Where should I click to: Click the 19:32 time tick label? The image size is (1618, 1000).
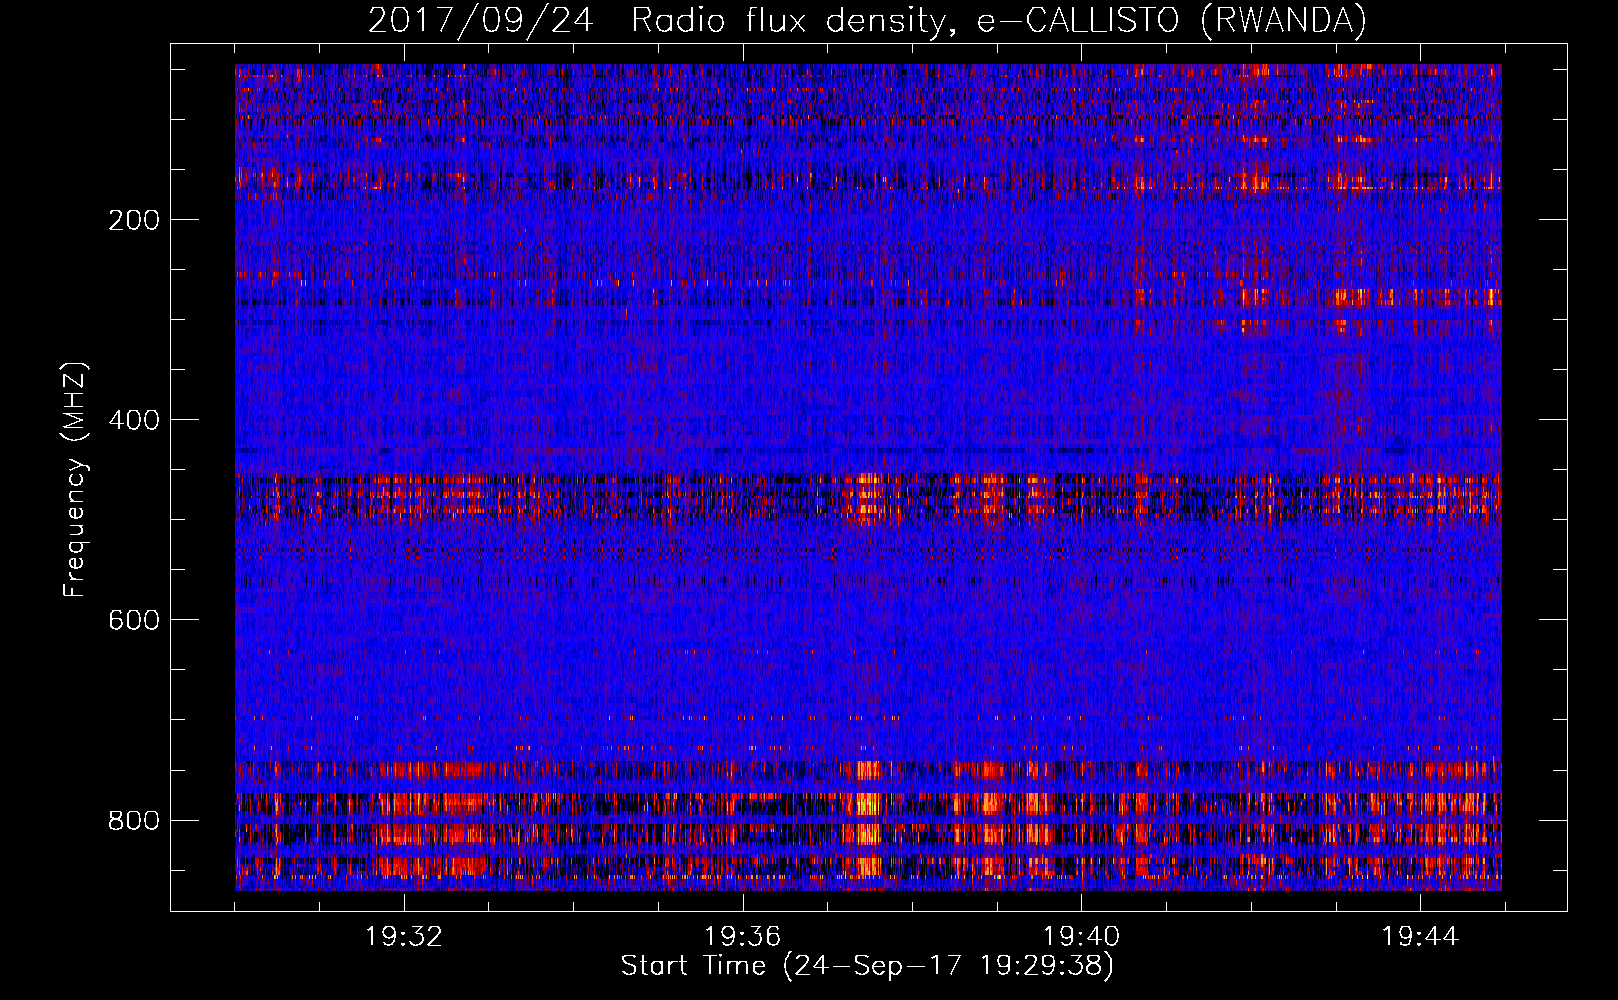[x=404, y=937]
